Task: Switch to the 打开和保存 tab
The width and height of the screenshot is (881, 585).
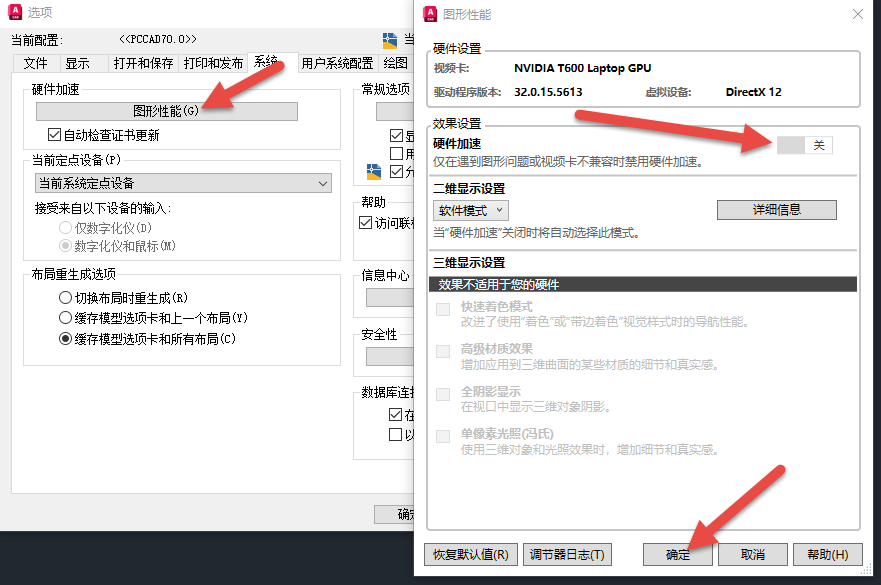Action: pyautogui.click(x=141, y=63)
